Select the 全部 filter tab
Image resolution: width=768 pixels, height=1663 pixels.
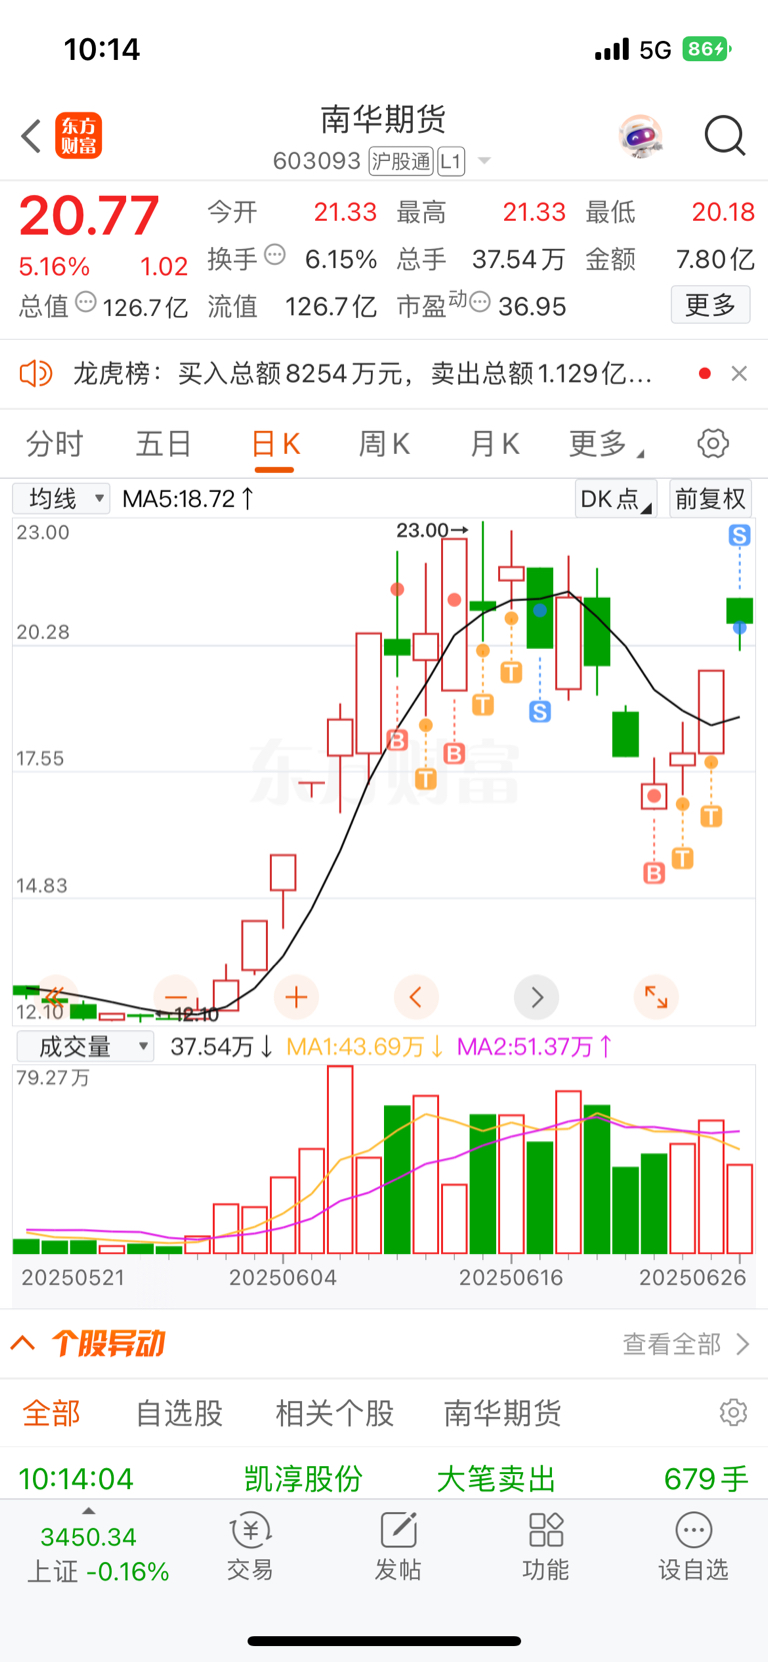(51, 1413)
